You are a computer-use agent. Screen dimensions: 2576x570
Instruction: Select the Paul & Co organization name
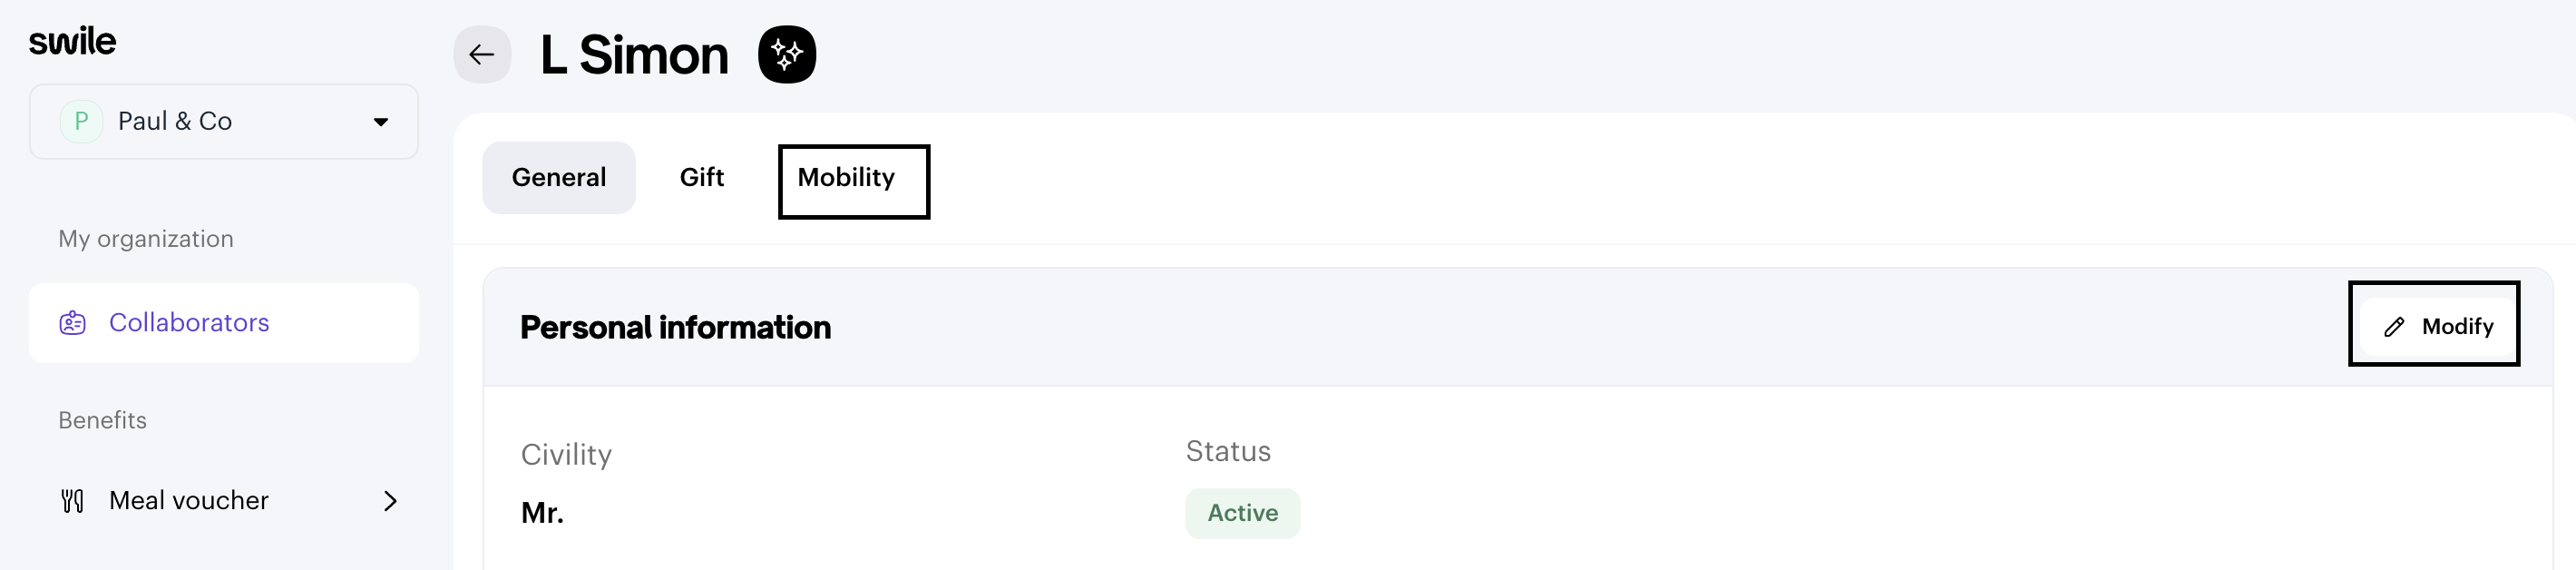click(x=175, y=122)
